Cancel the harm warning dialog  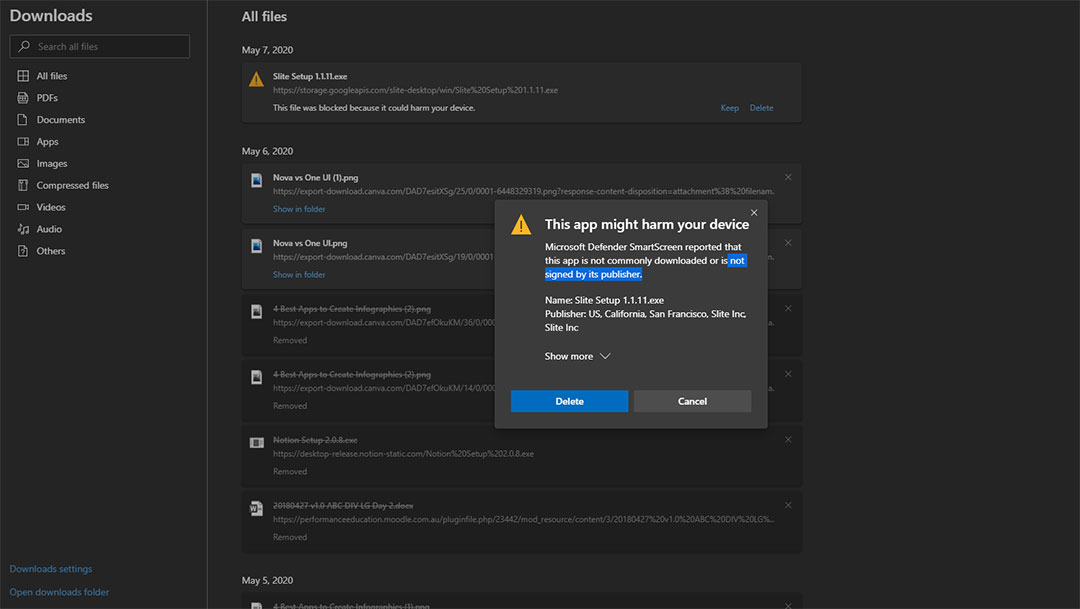click(692, 401)
